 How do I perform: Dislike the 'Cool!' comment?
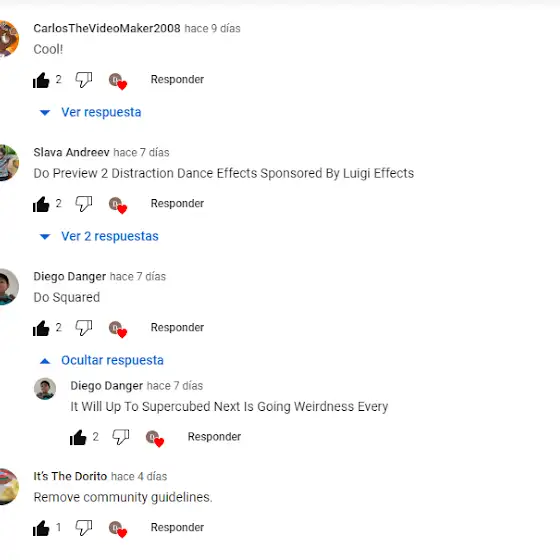[x=84, y=80]
